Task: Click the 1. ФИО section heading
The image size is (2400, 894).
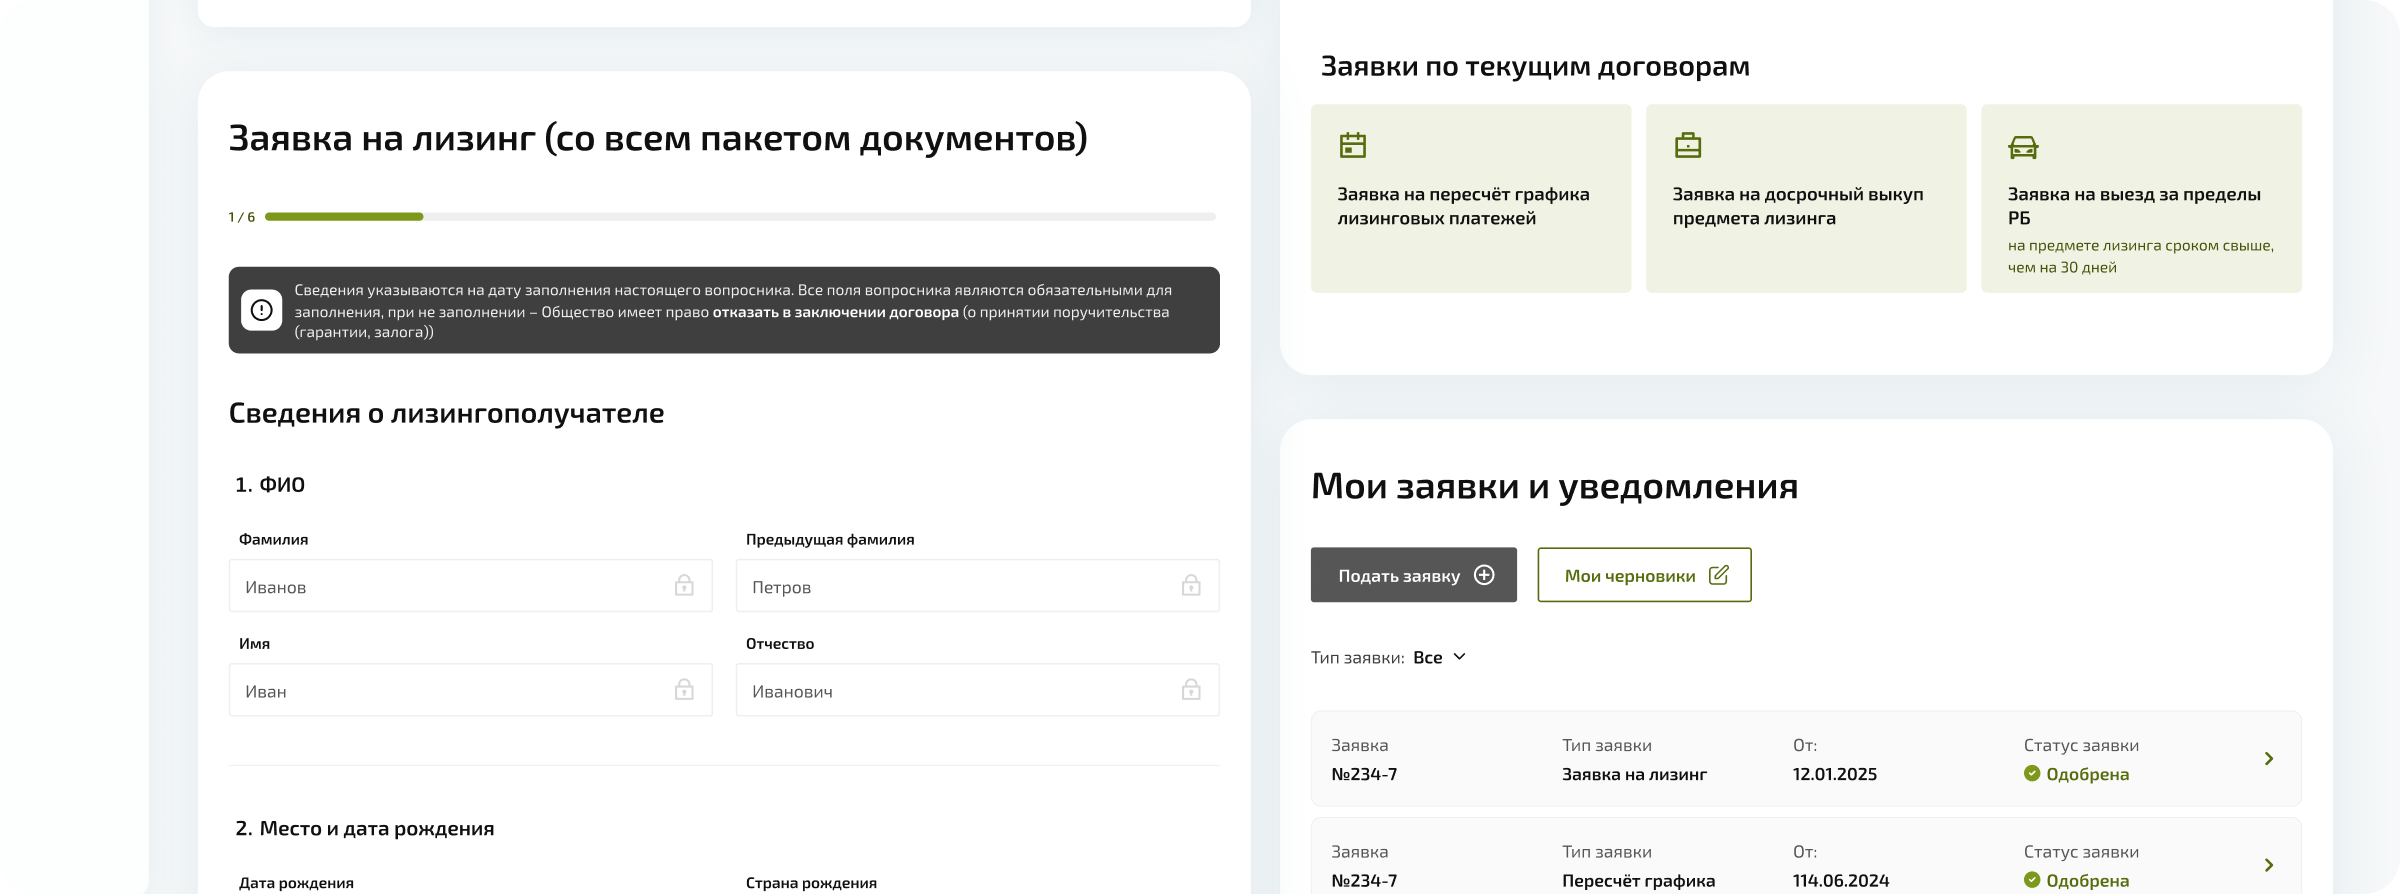Action: click(x=270, y=484)
